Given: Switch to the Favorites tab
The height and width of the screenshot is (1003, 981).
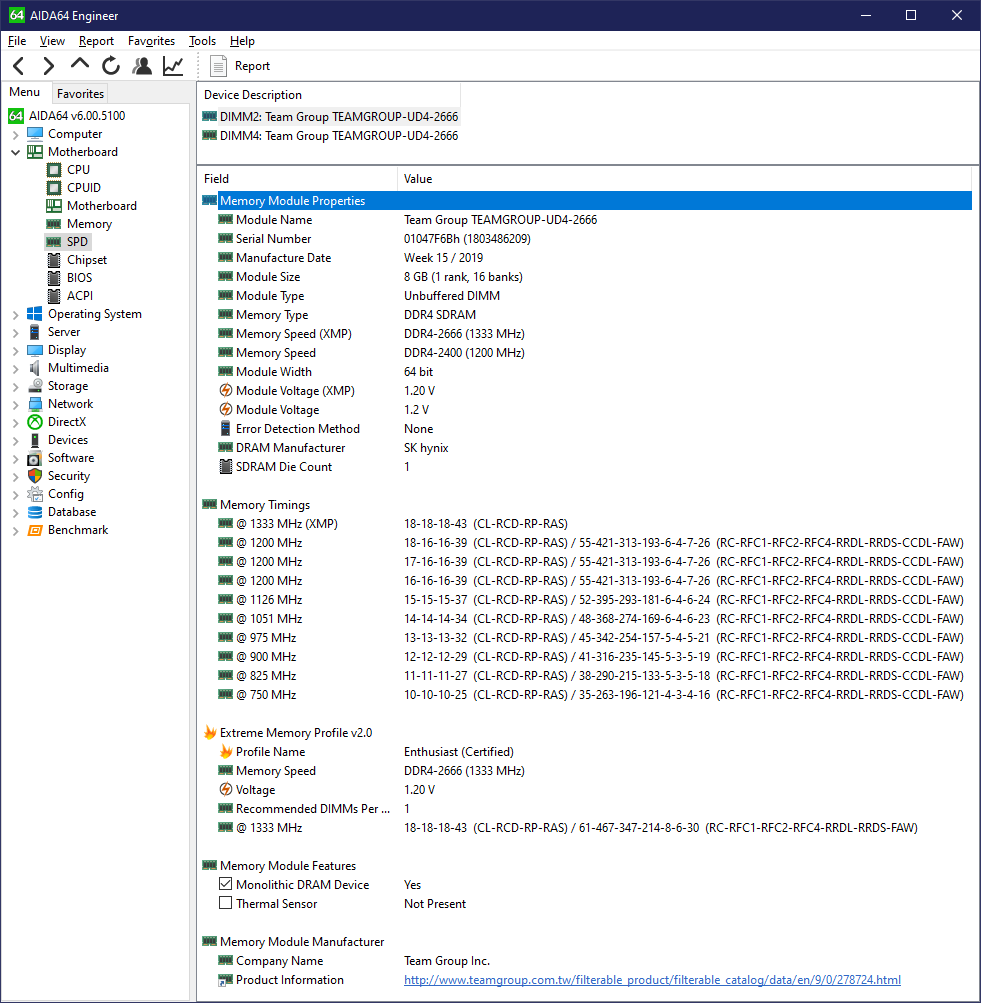Looking at the screenshot, I should pyautogui.click(x=80, y=94).
